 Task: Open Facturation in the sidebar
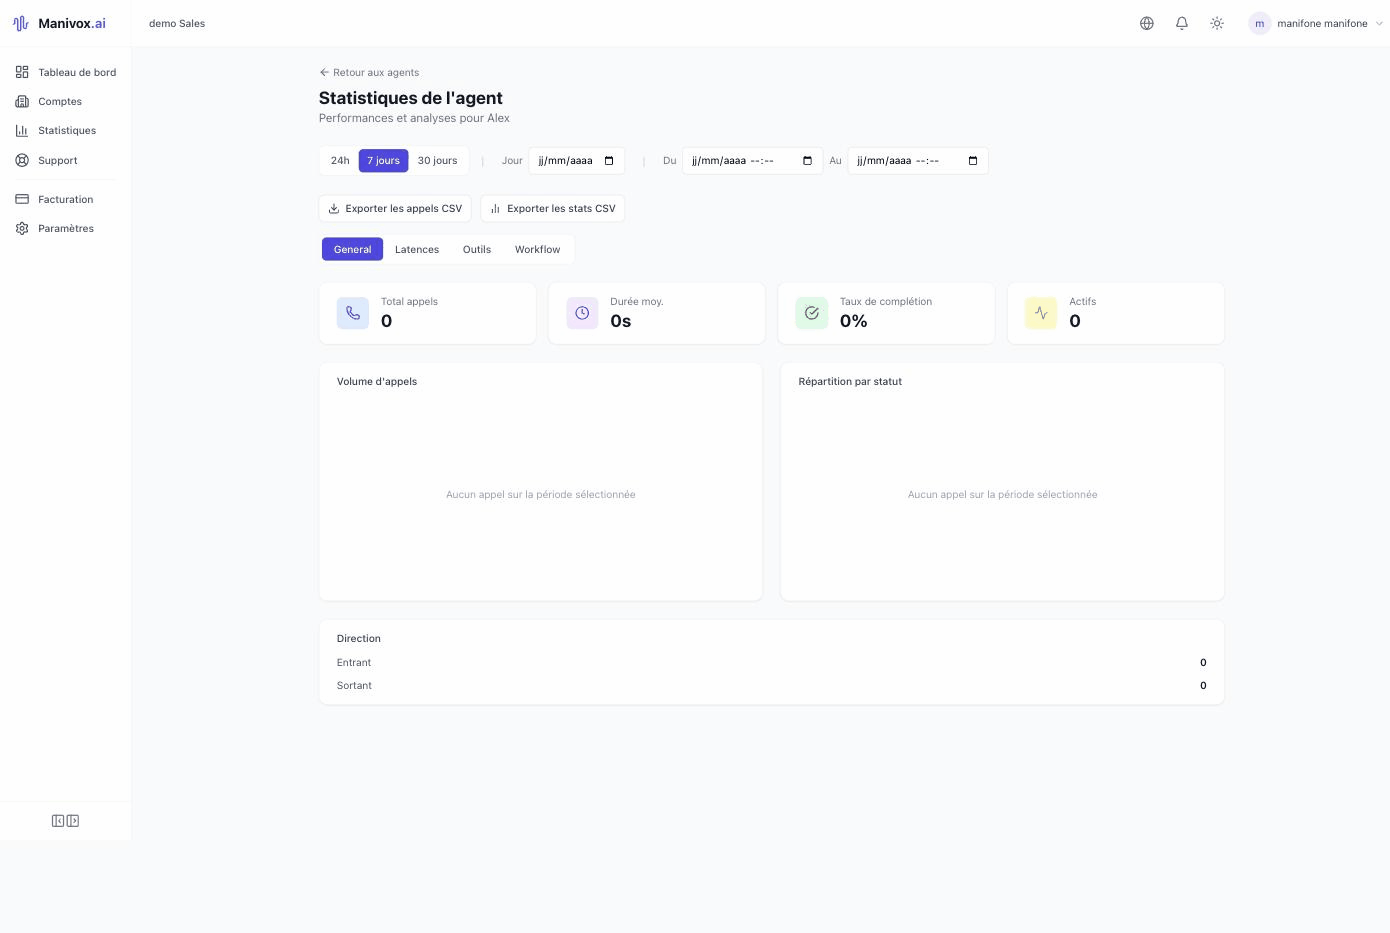coord(66,199)
